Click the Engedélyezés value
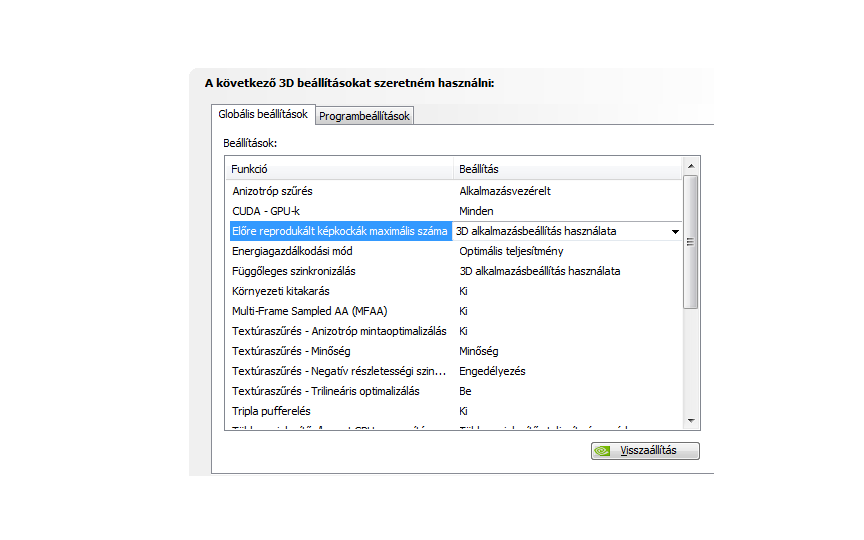The width and height of the screenshot is (864, 540). click(492, 371)
